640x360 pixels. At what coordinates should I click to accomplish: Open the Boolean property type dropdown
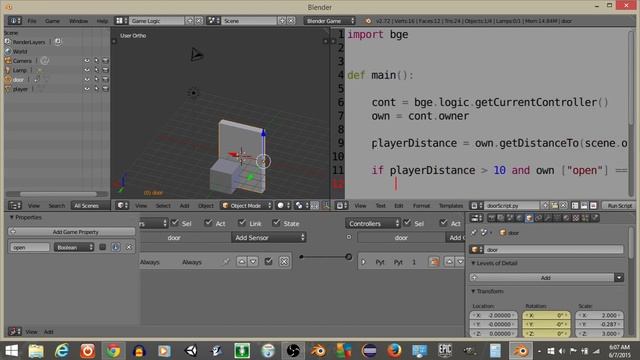pyautogui.click(x=73, y=247)
